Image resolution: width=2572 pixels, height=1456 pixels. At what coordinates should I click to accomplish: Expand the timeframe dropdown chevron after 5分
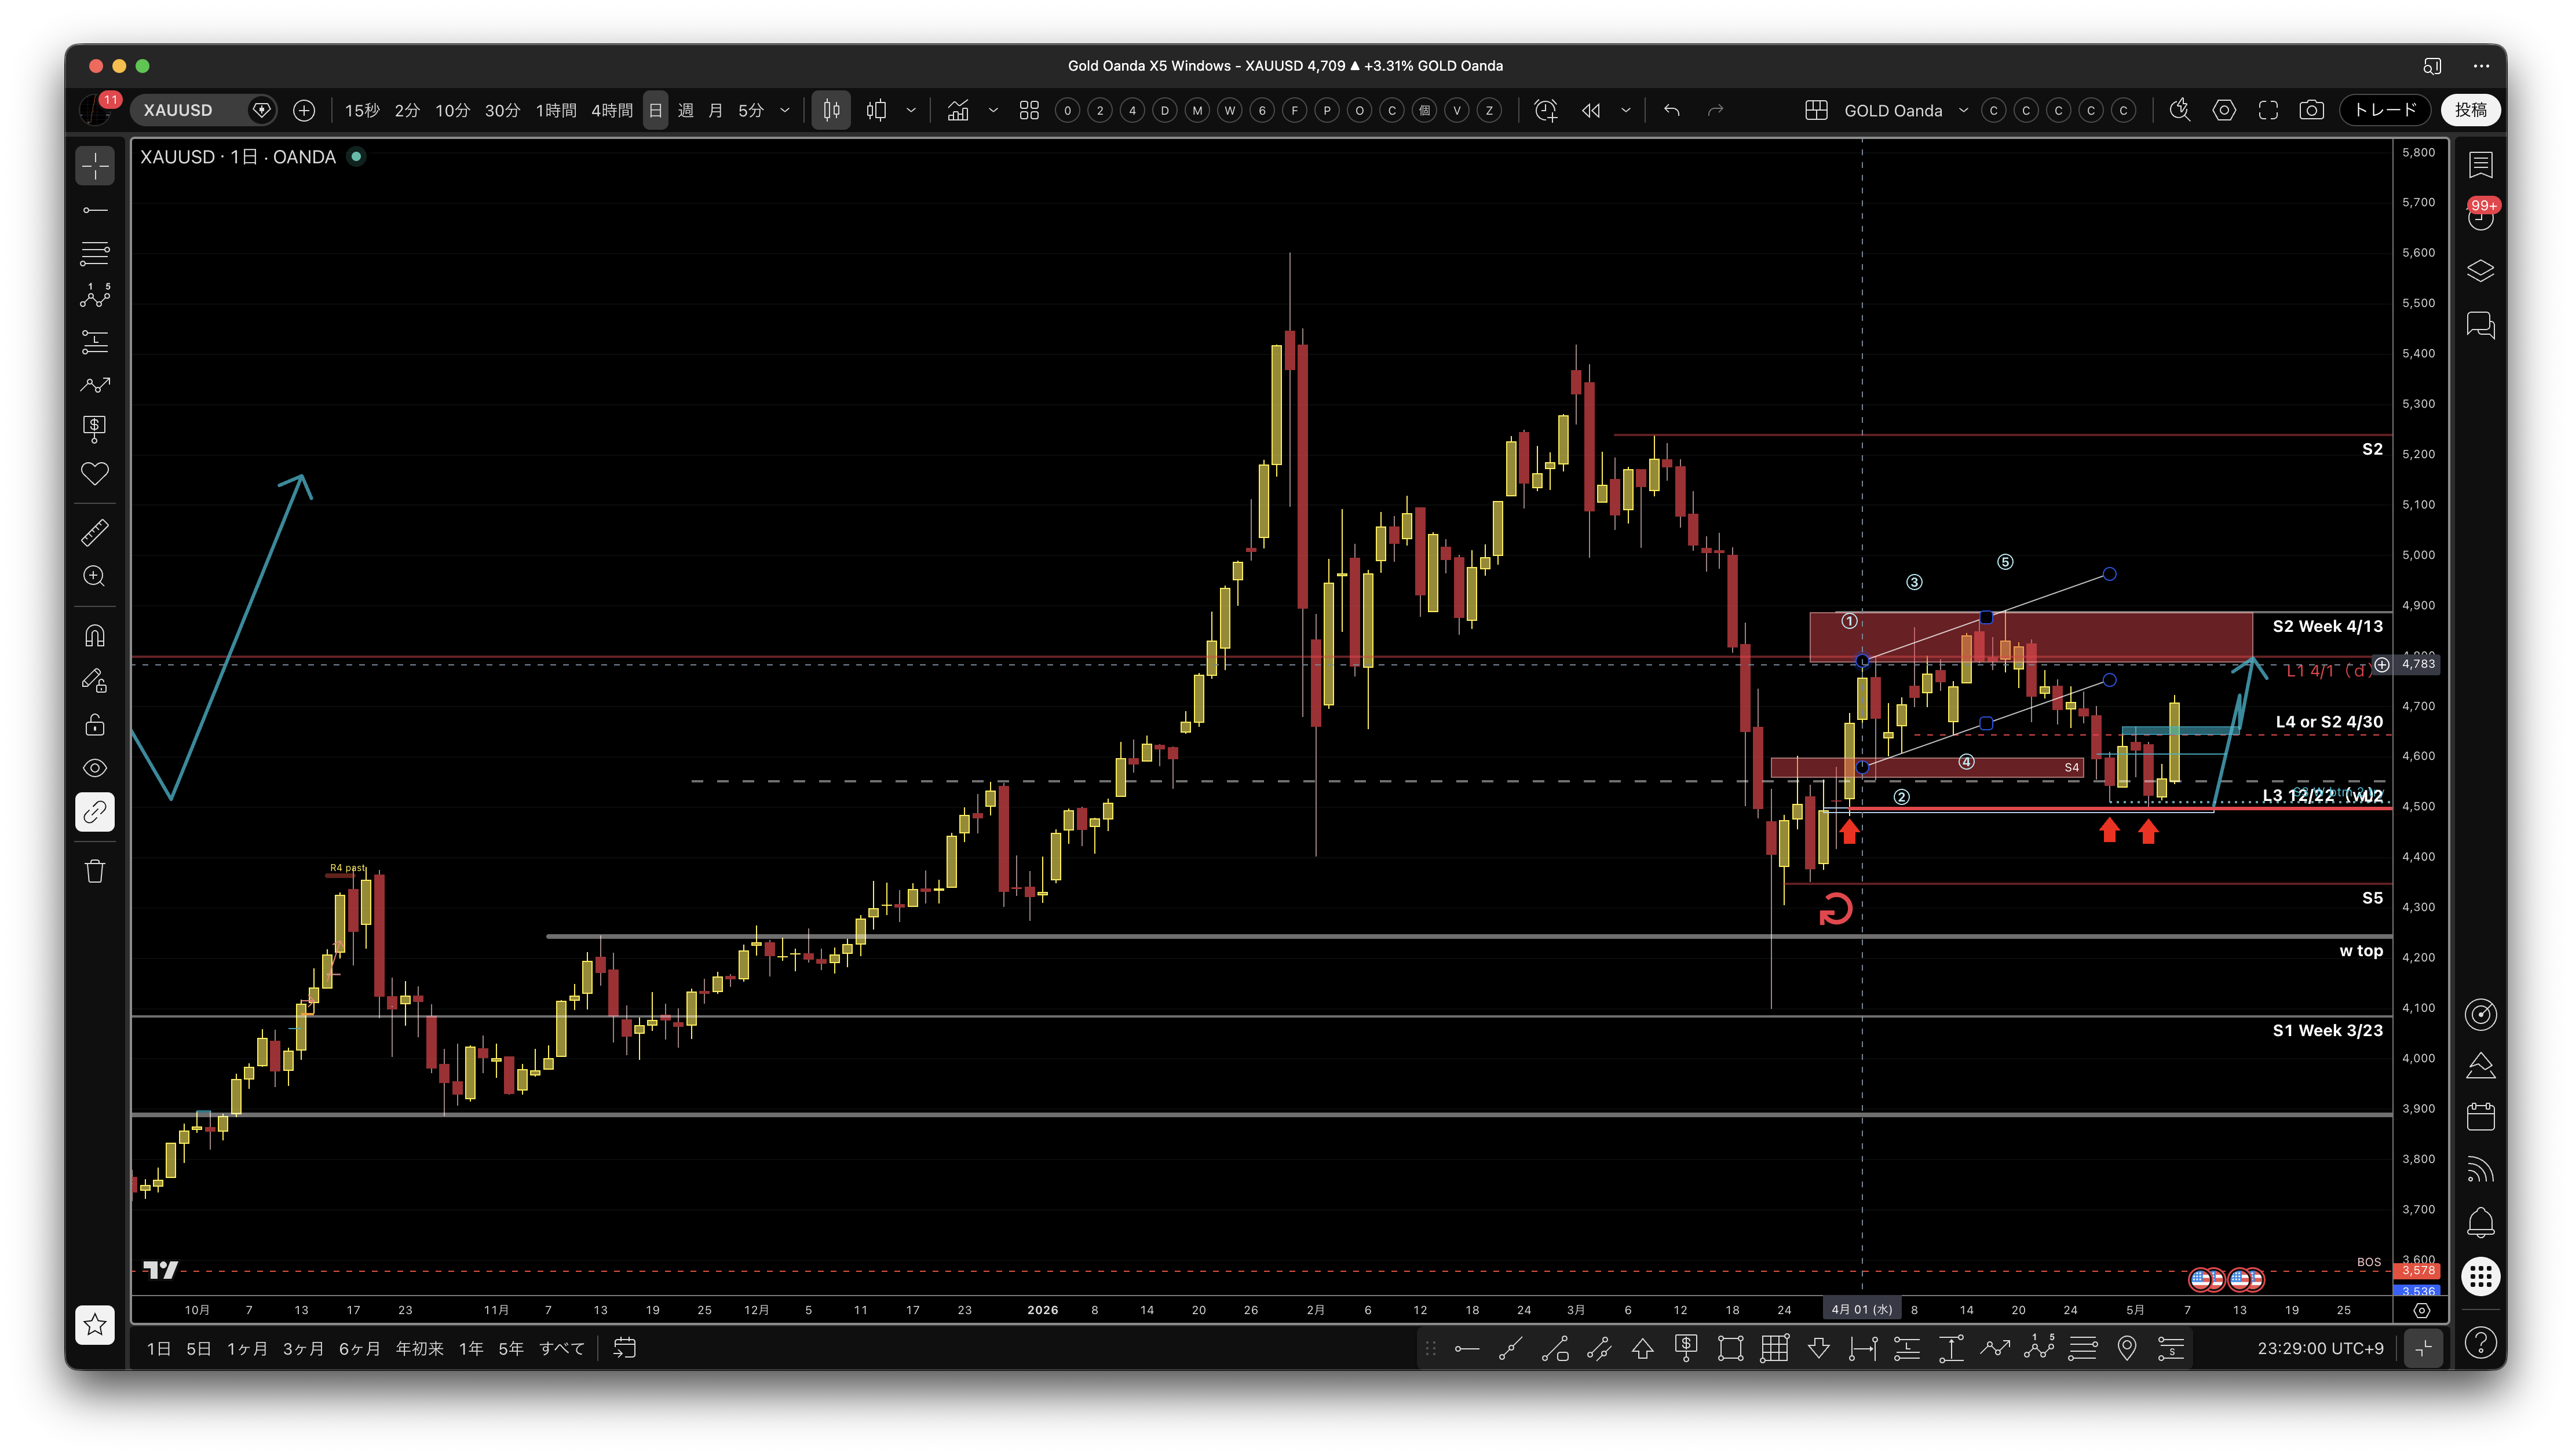coord(785,110)
